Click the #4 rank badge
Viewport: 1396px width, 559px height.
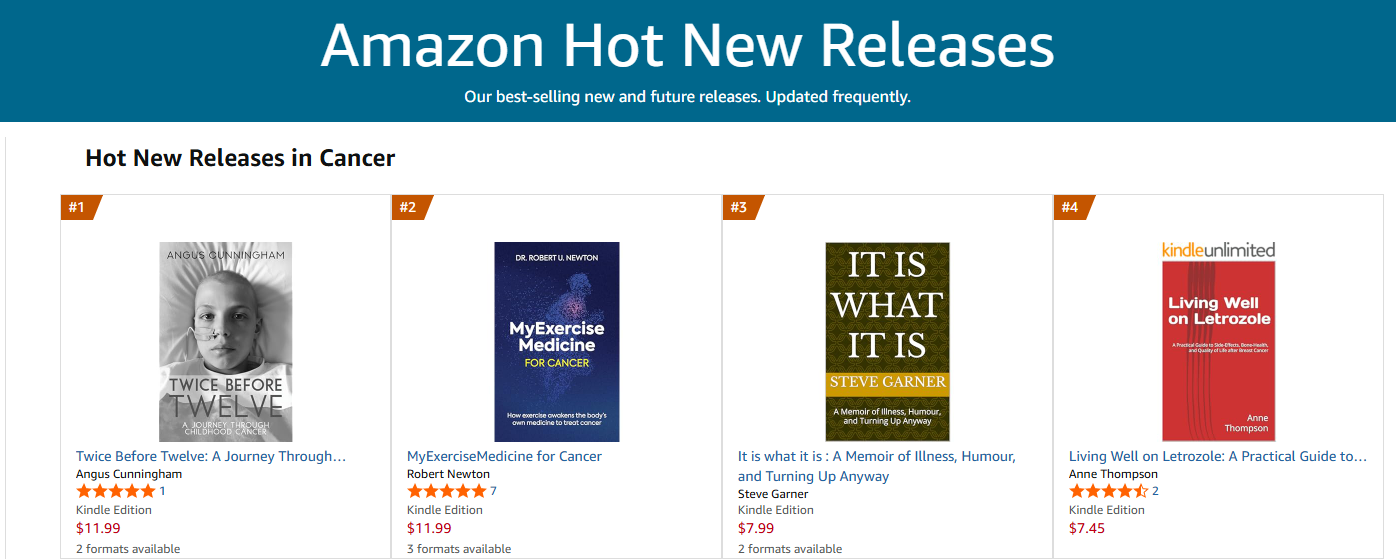[1072, 207]
